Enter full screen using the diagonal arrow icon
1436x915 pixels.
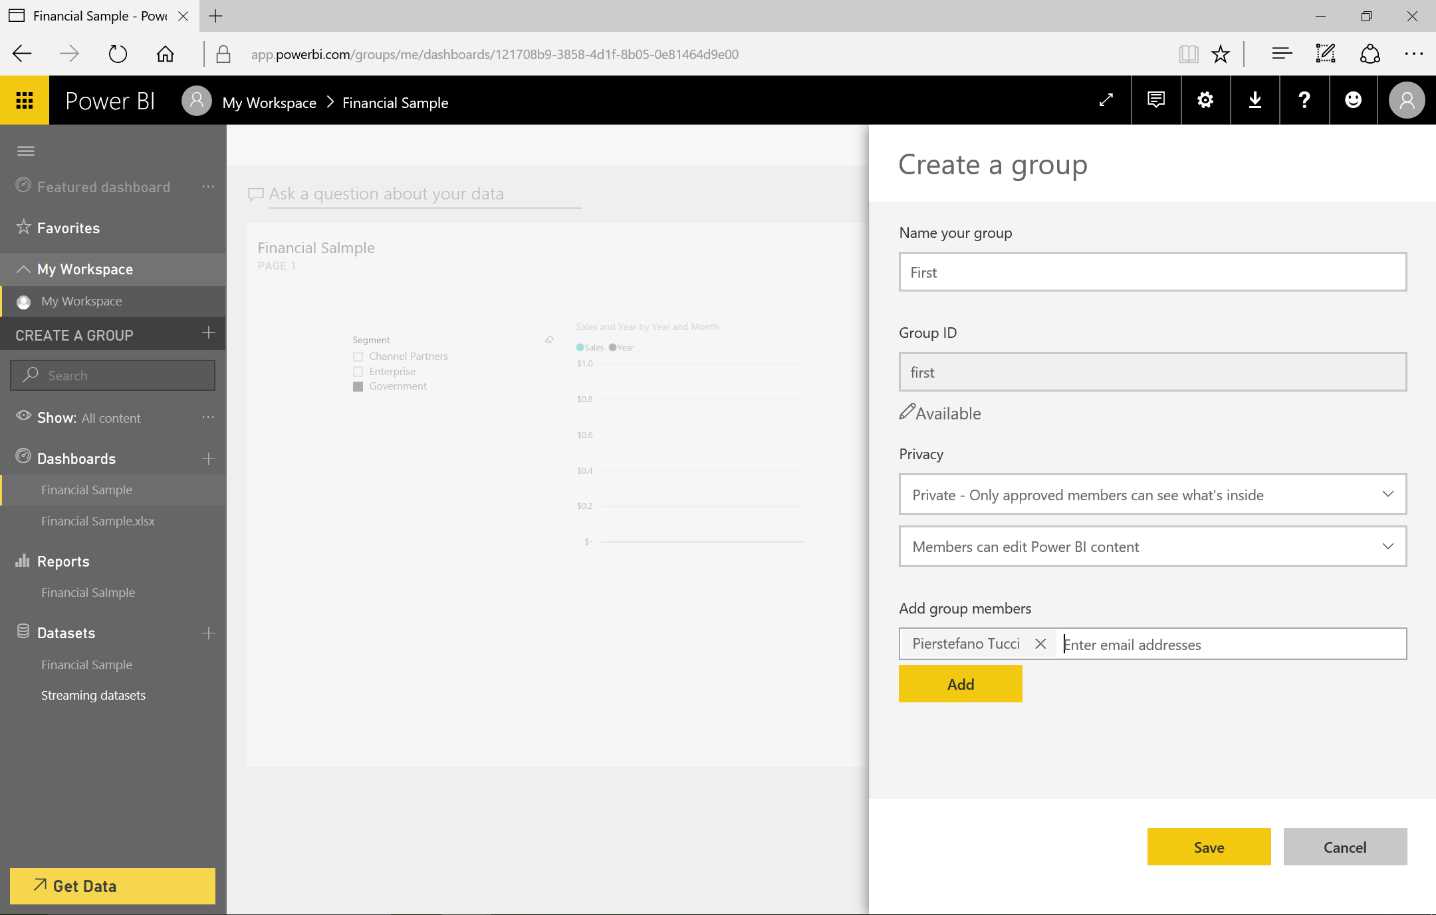coord(1105,100)
